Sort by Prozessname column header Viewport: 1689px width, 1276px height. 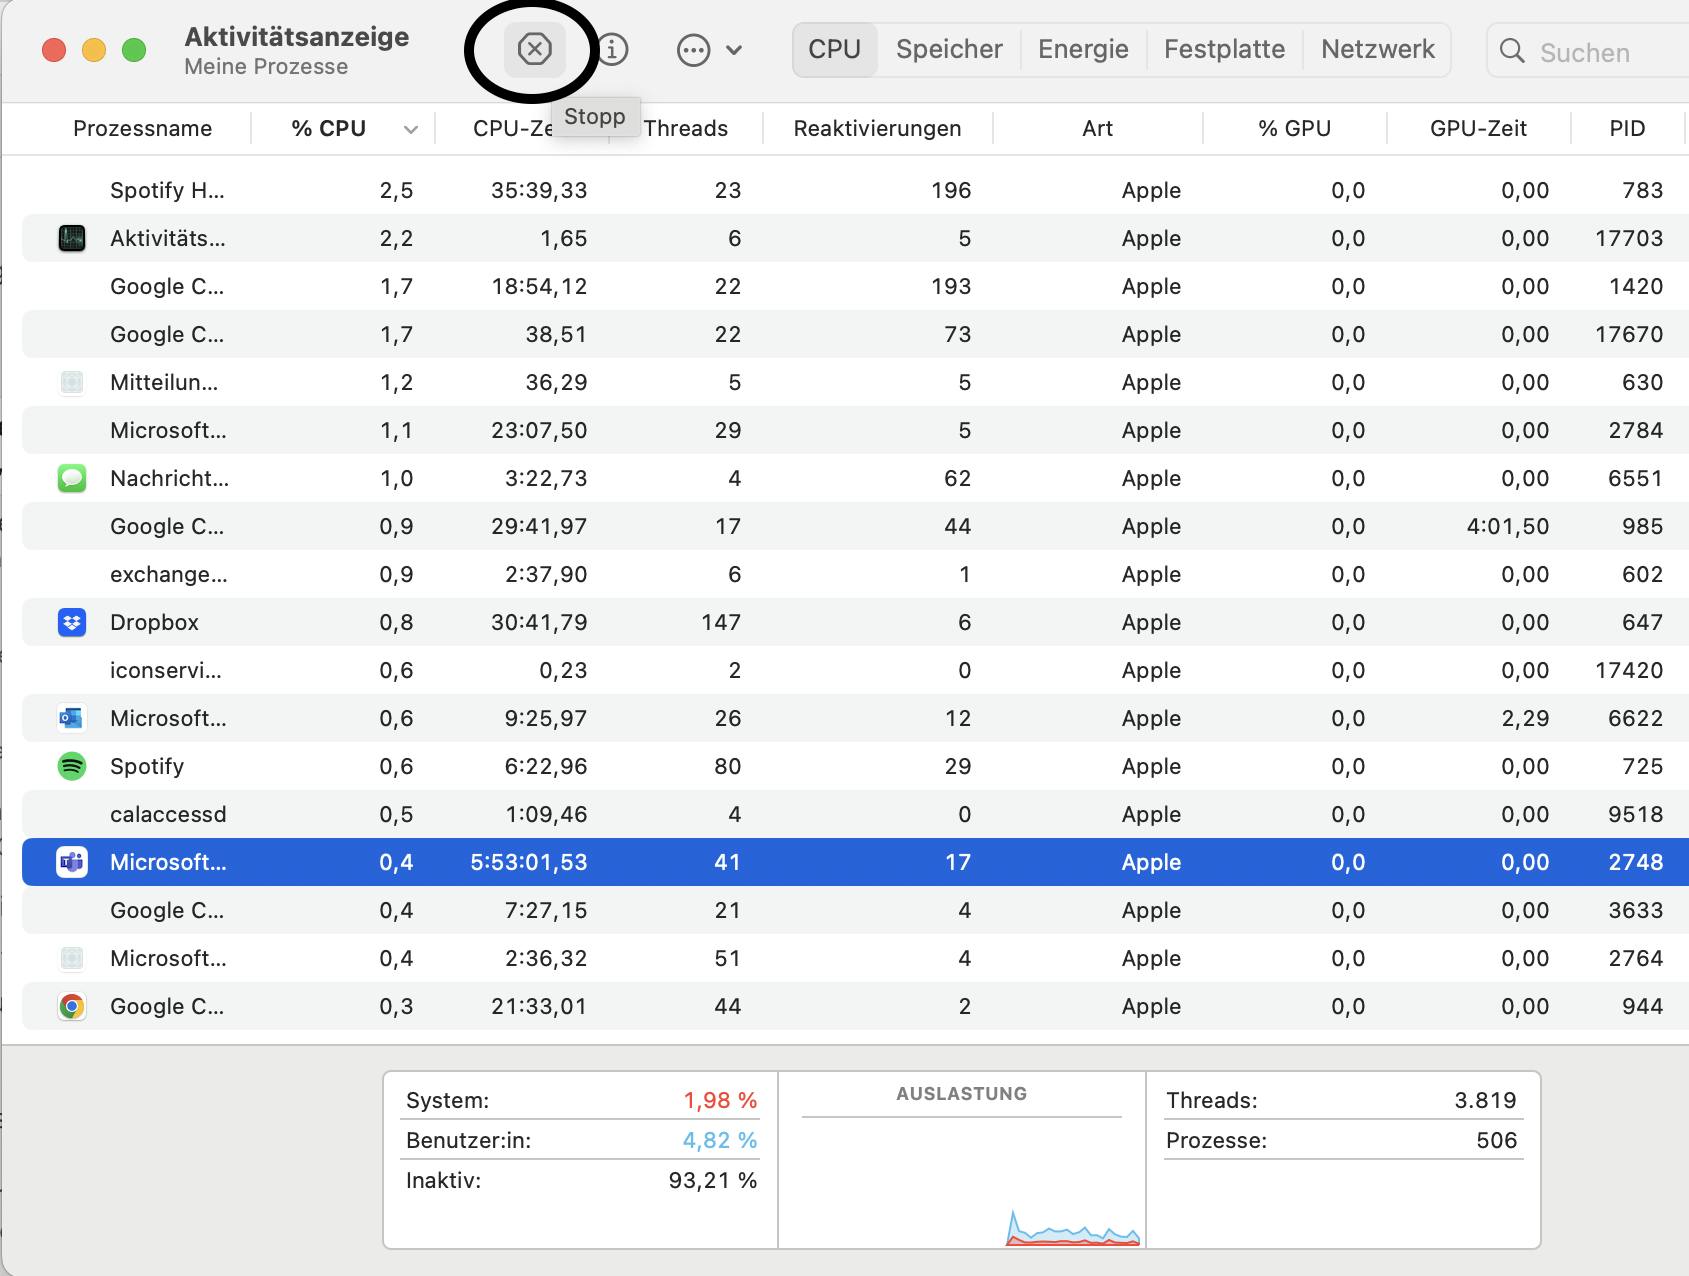point(143,128)
